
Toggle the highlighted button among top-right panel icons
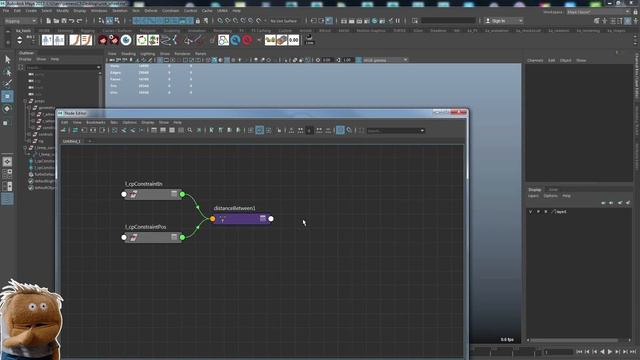pyautogui.click(x=628, y=21)
